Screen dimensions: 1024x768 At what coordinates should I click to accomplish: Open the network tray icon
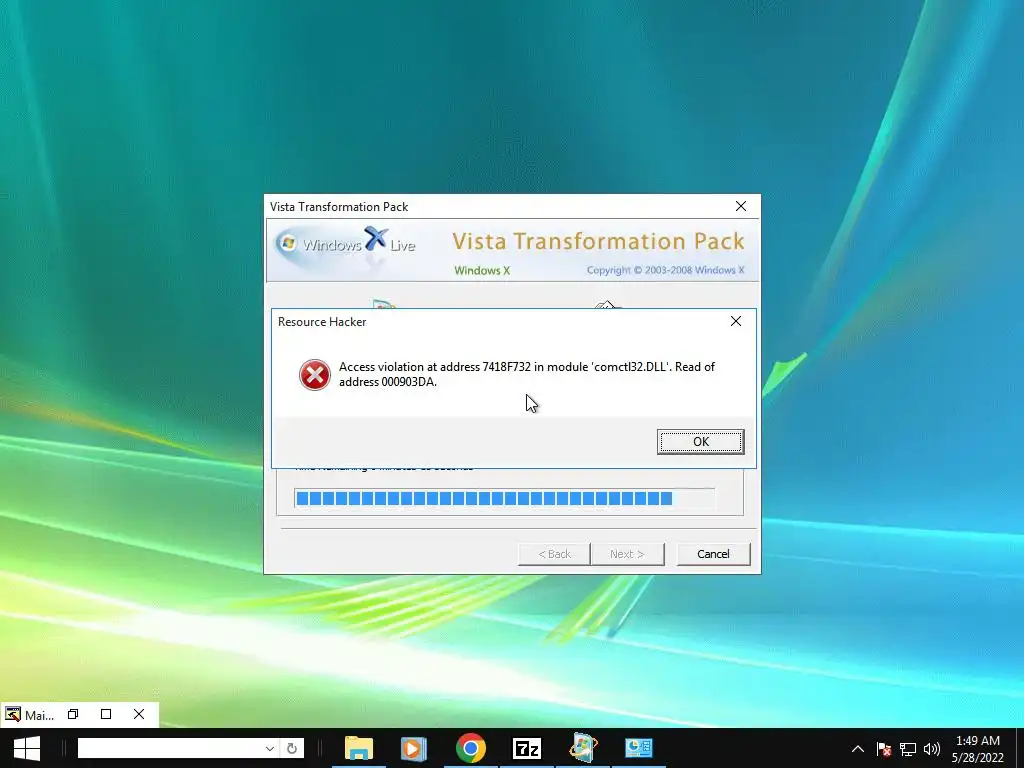(908, 749)
